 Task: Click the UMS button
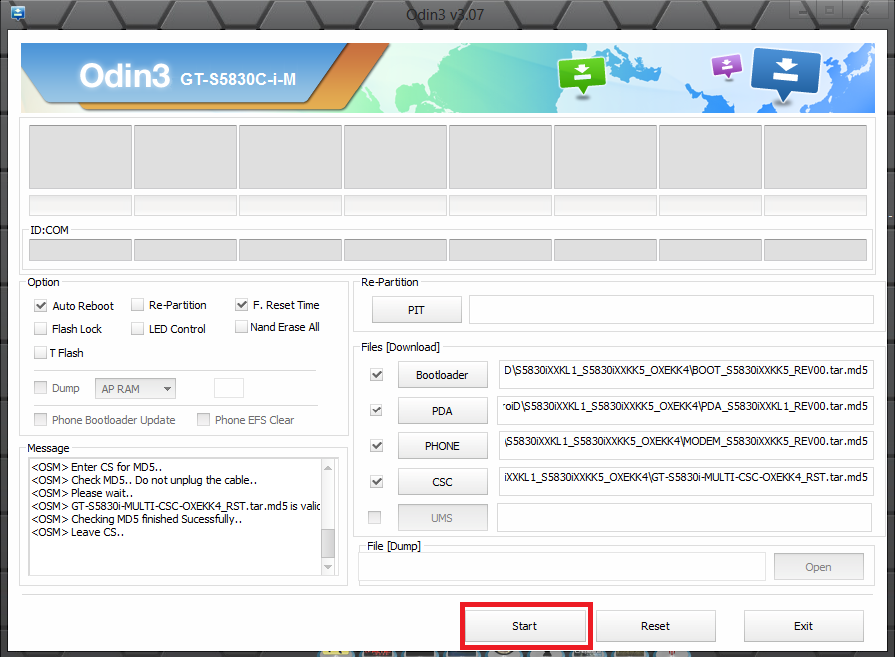tap(442, 518)
